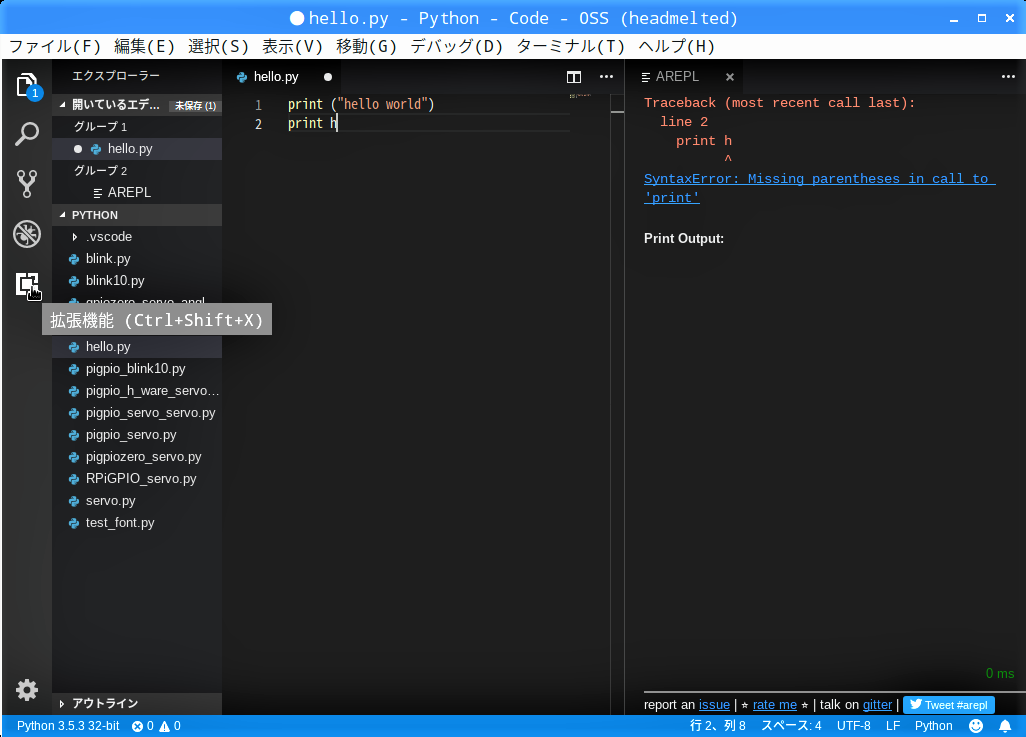
Task: Open the notifications bell
Action: (x=1005, y=726)
